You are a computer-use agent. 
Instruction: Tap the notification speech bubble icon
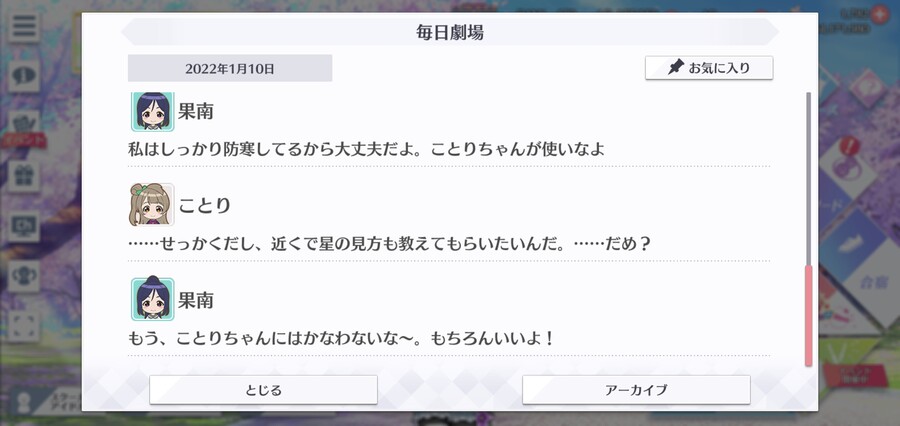point(24,75)
